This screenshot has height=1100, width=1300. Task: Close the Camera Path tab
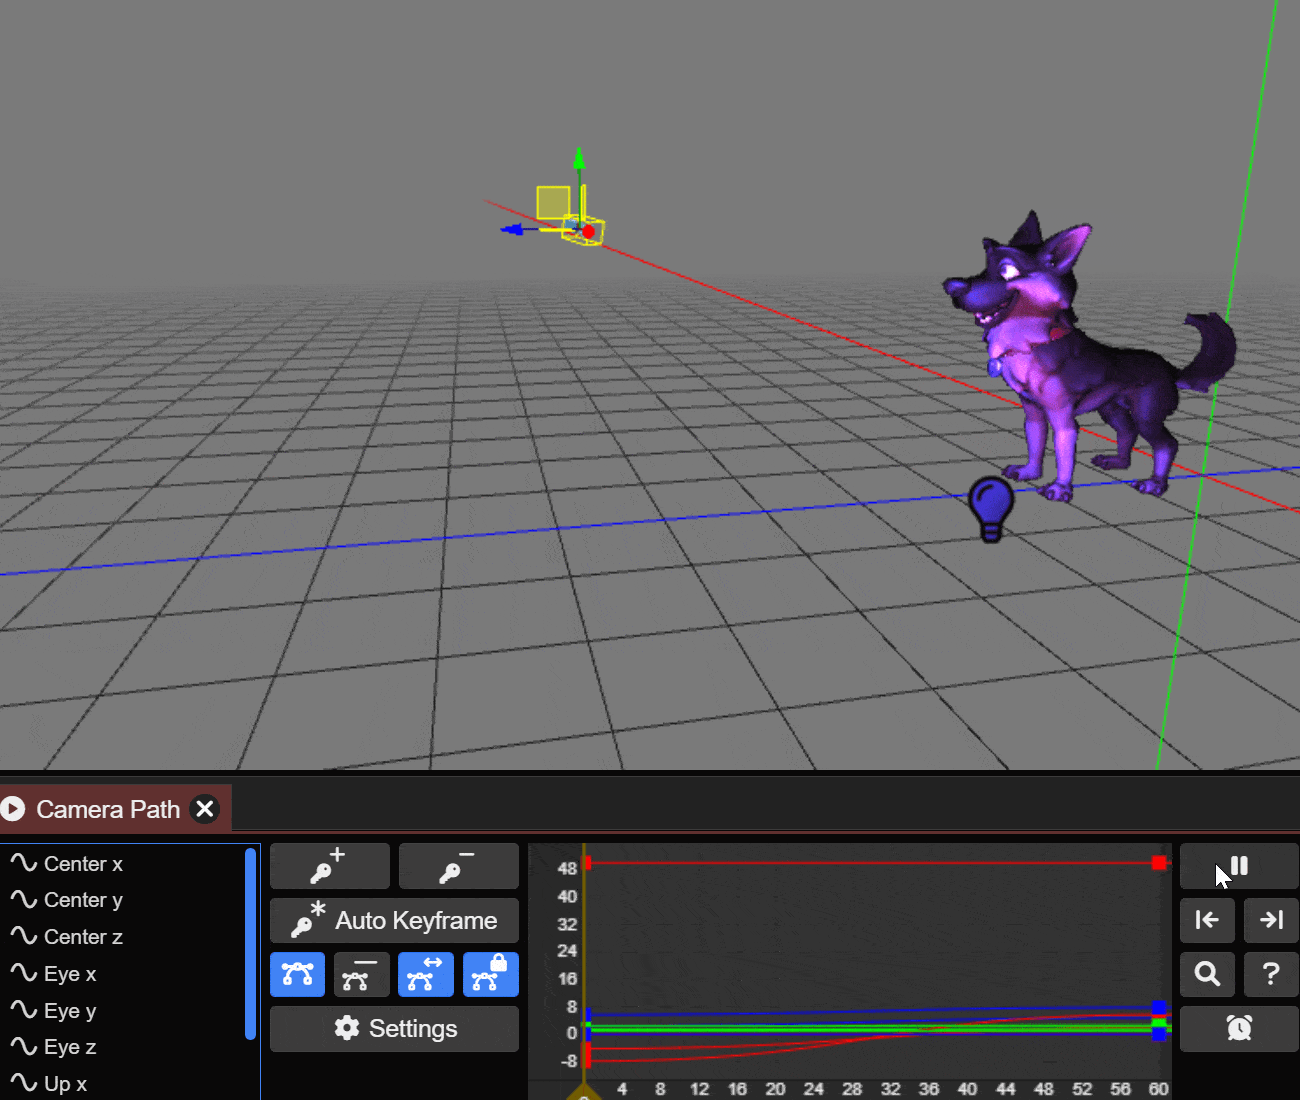pyautogui.click(x=205, y=808)
